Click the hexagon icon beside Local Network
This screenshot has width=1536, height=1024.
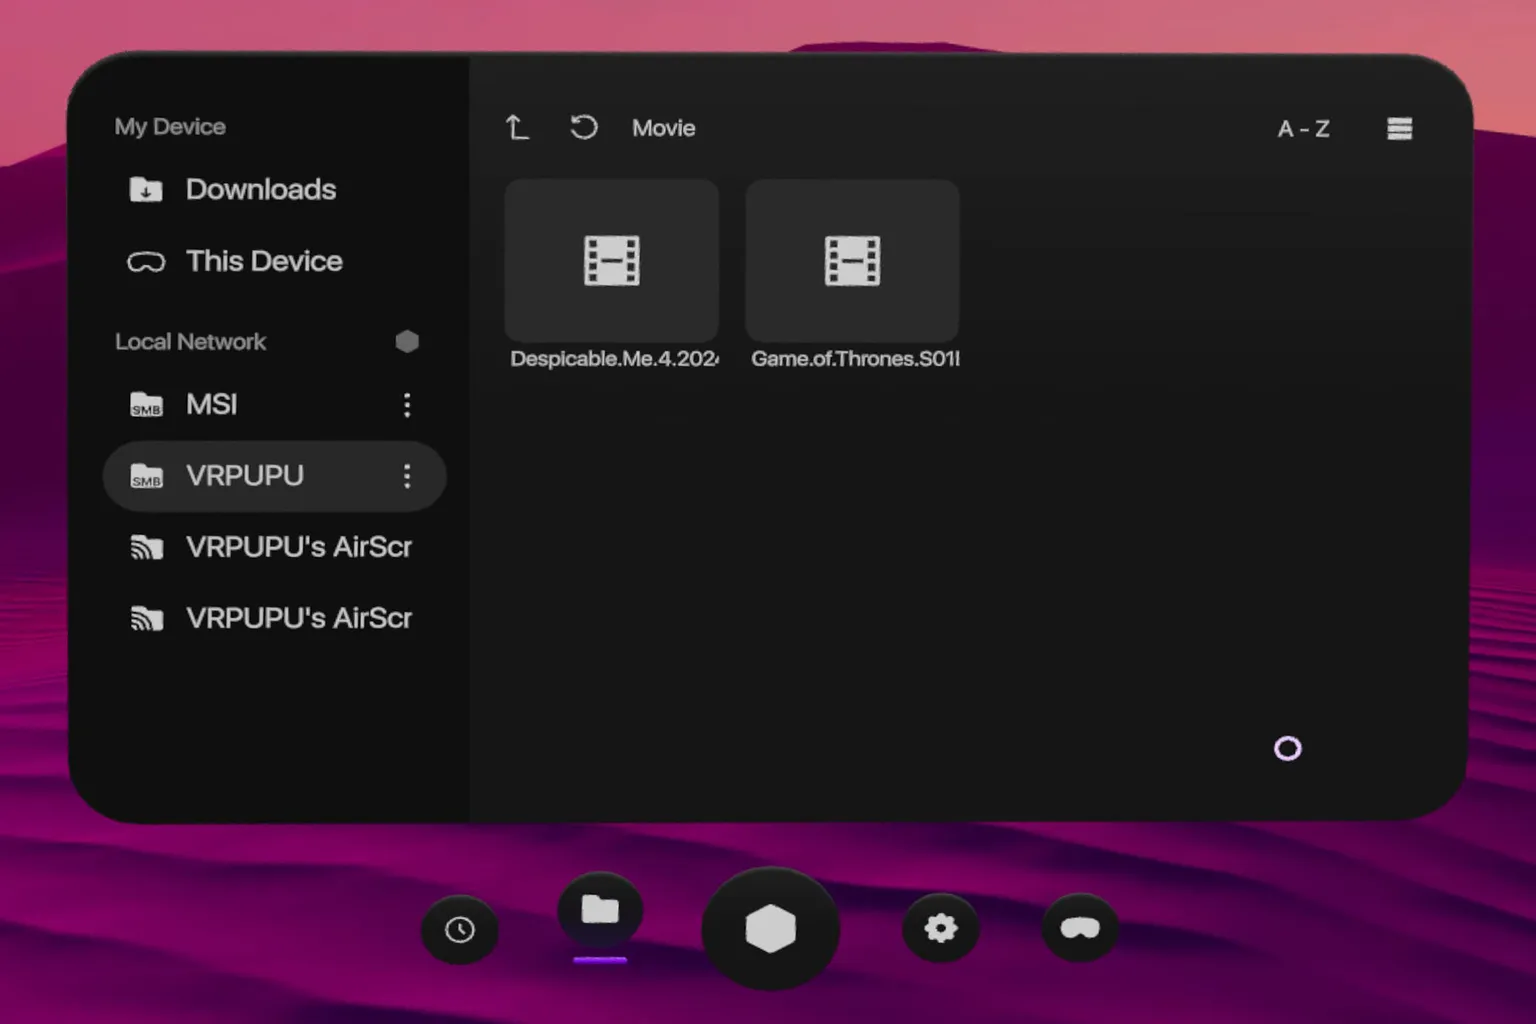(x=407, y=342)
